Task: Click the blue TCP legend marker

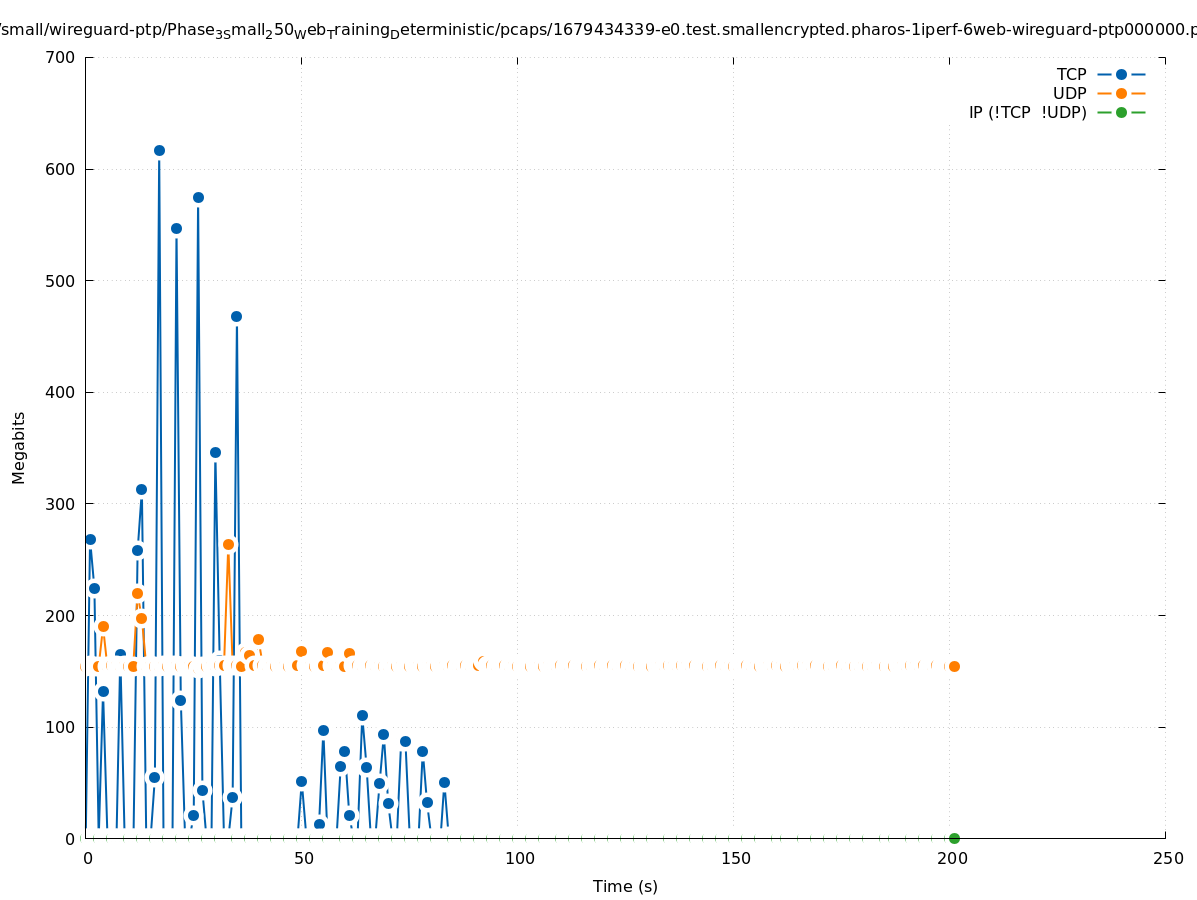Action: click(1121, 74)
